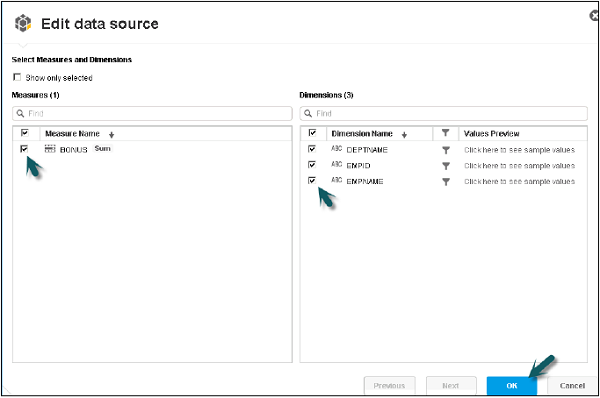
Task: Select the EMPNAME dimension name
Action: pos(365,182)
